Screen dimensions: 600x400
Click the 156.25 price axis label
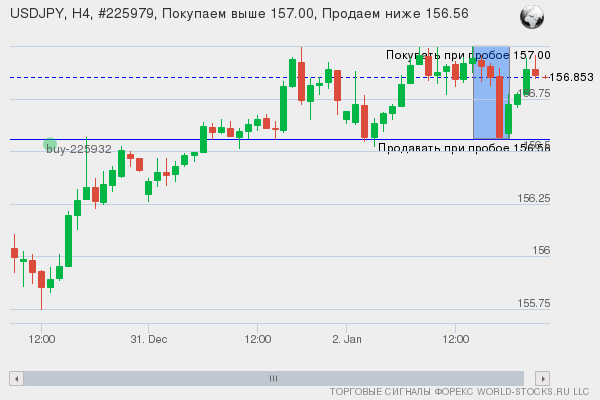(x=534, y=198)
